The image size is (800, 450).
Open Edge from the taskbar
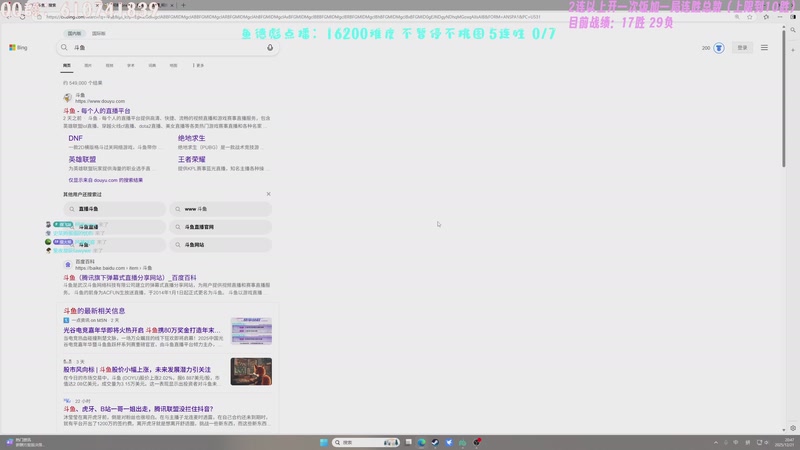pos(421,442)
